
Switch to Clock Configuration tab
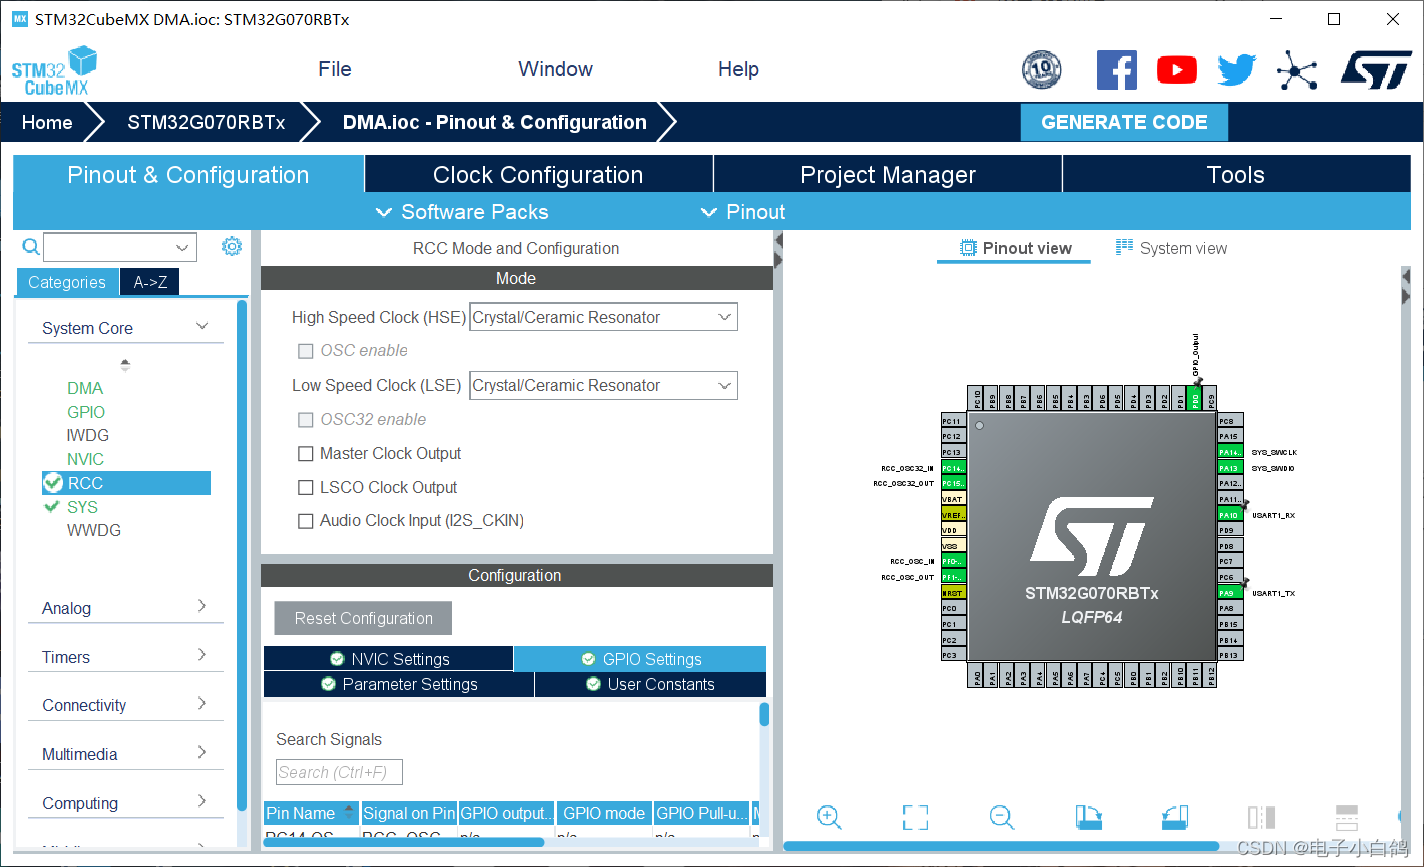538,175
